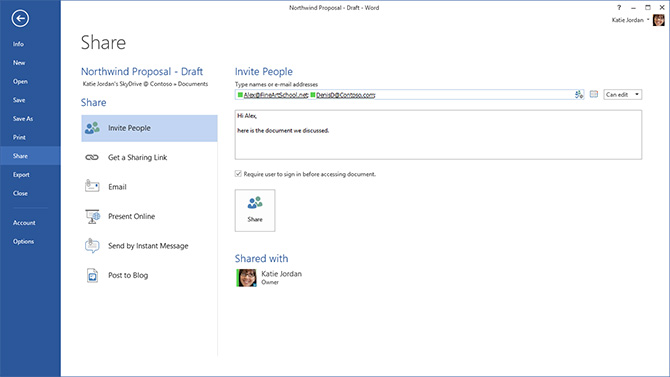Click the Post to Blog page icon

(x=92, y=276)
